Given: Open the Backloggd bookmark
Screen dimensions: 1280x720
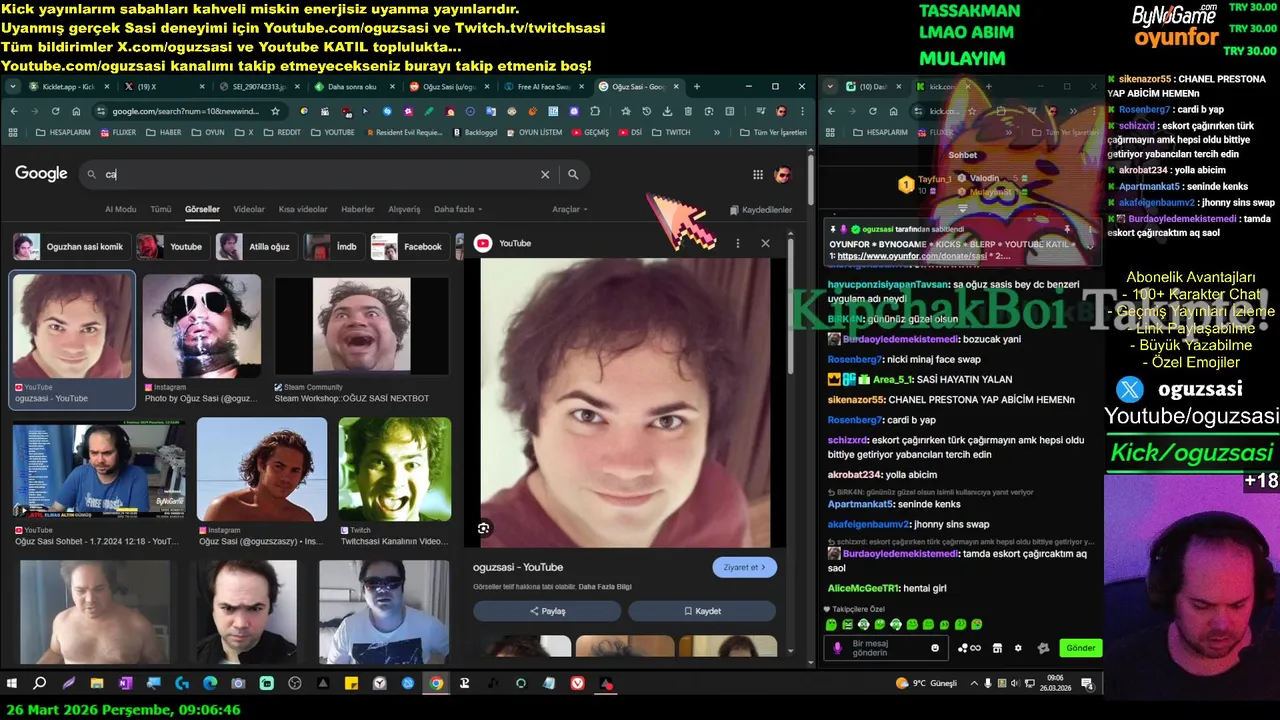Looking at the screenshot, I should pyautogui.click(x=475, y=132).
